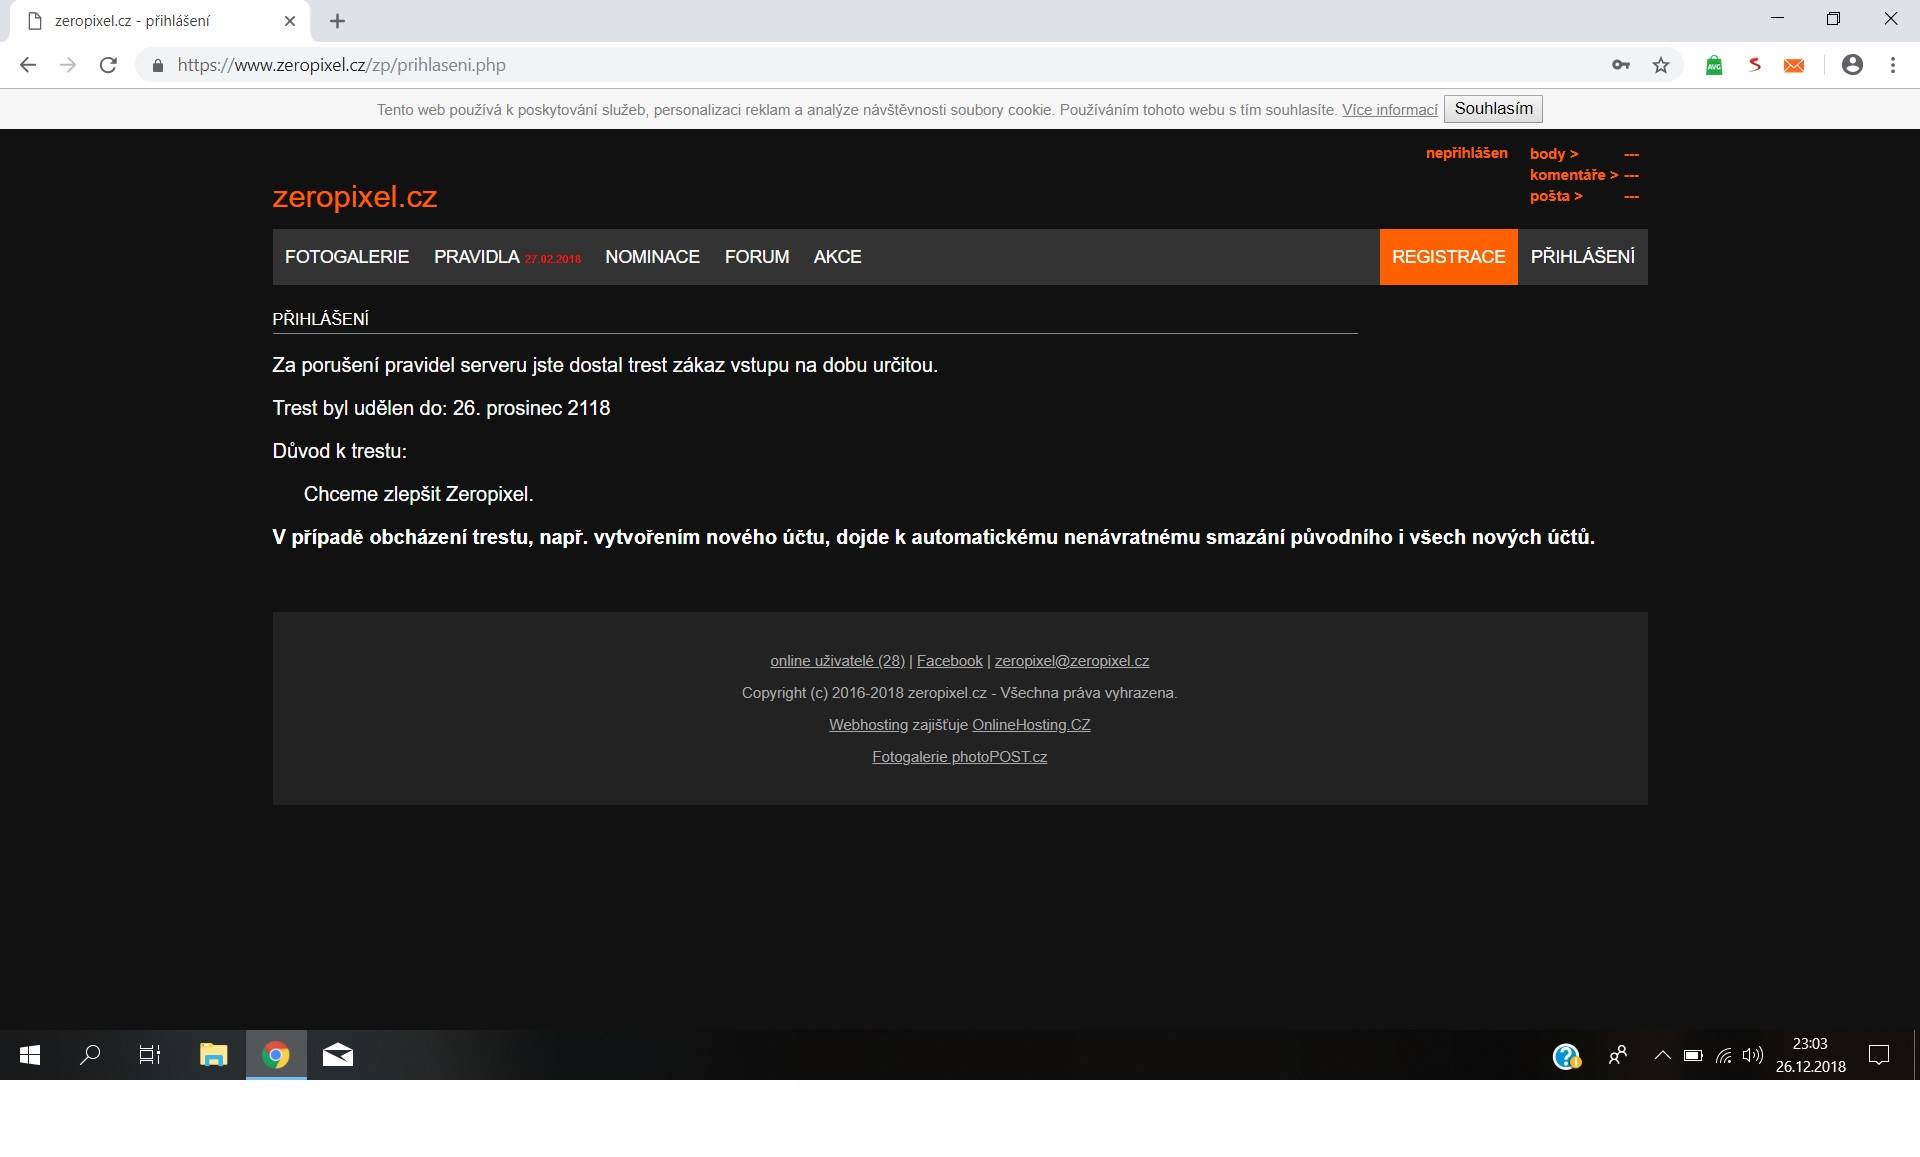Viewport: 1920px width, 1157px height.
Task: Open the online uživatelé (28) link
Action: [837, 661]
